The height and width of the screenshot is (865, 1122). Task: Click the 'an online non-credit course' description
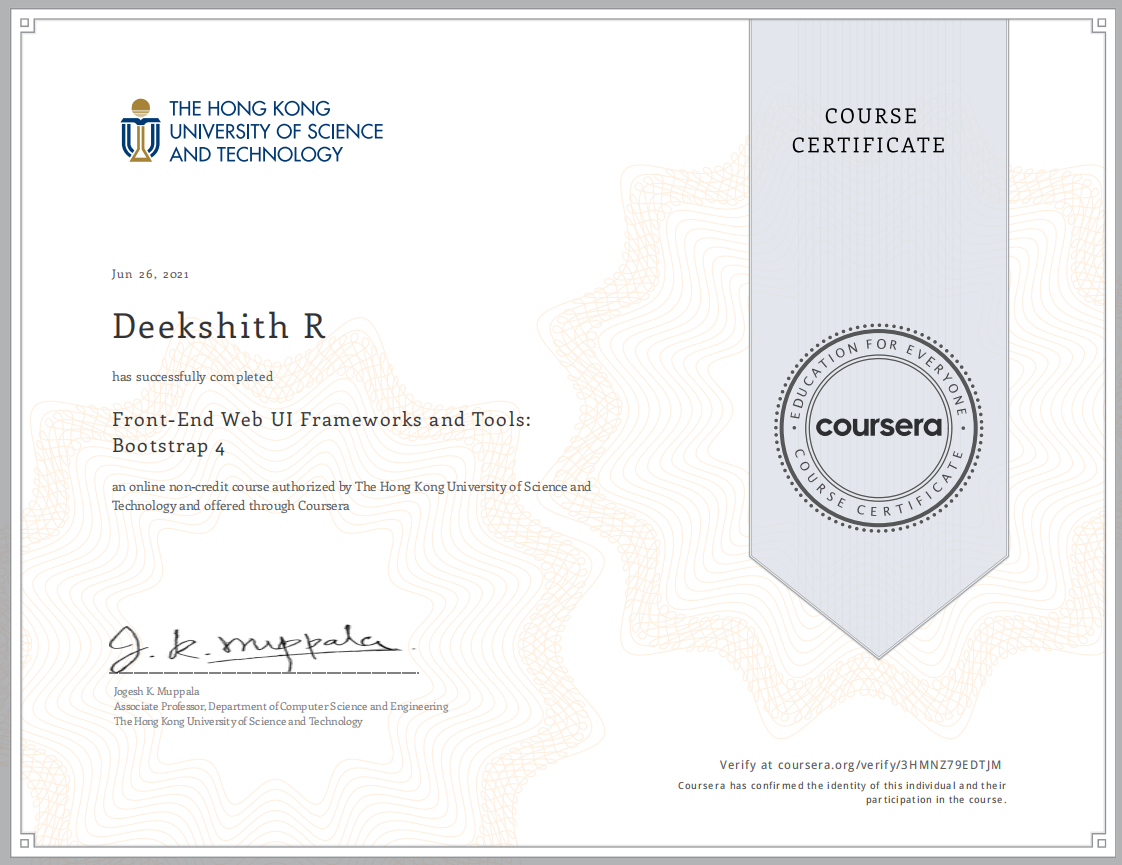pyautogui.click(x=351, y=496)
